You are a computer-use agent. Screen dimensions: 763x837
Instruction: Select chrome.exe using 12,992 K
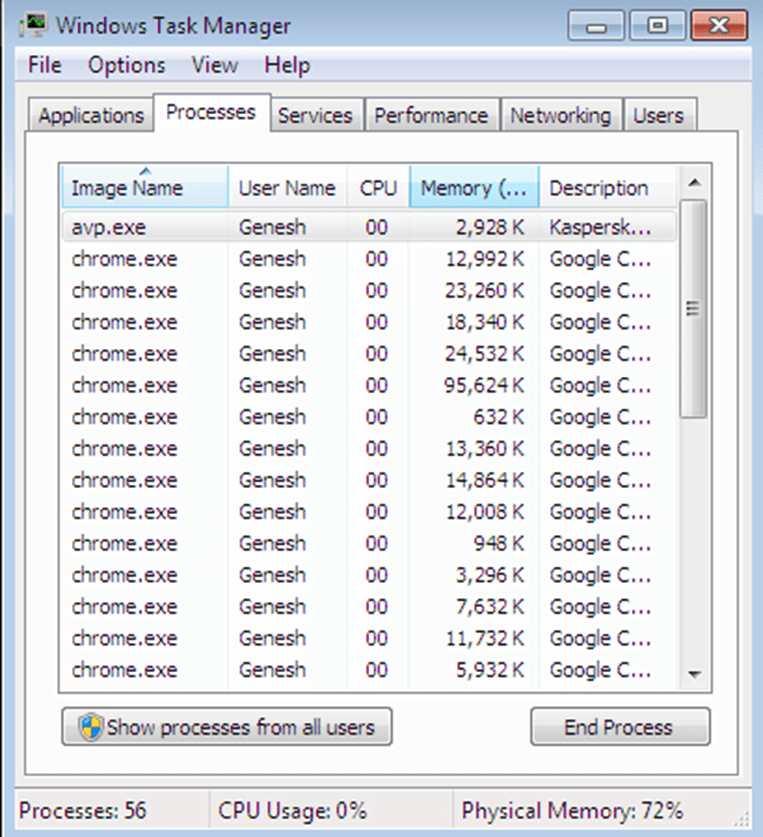369,259
